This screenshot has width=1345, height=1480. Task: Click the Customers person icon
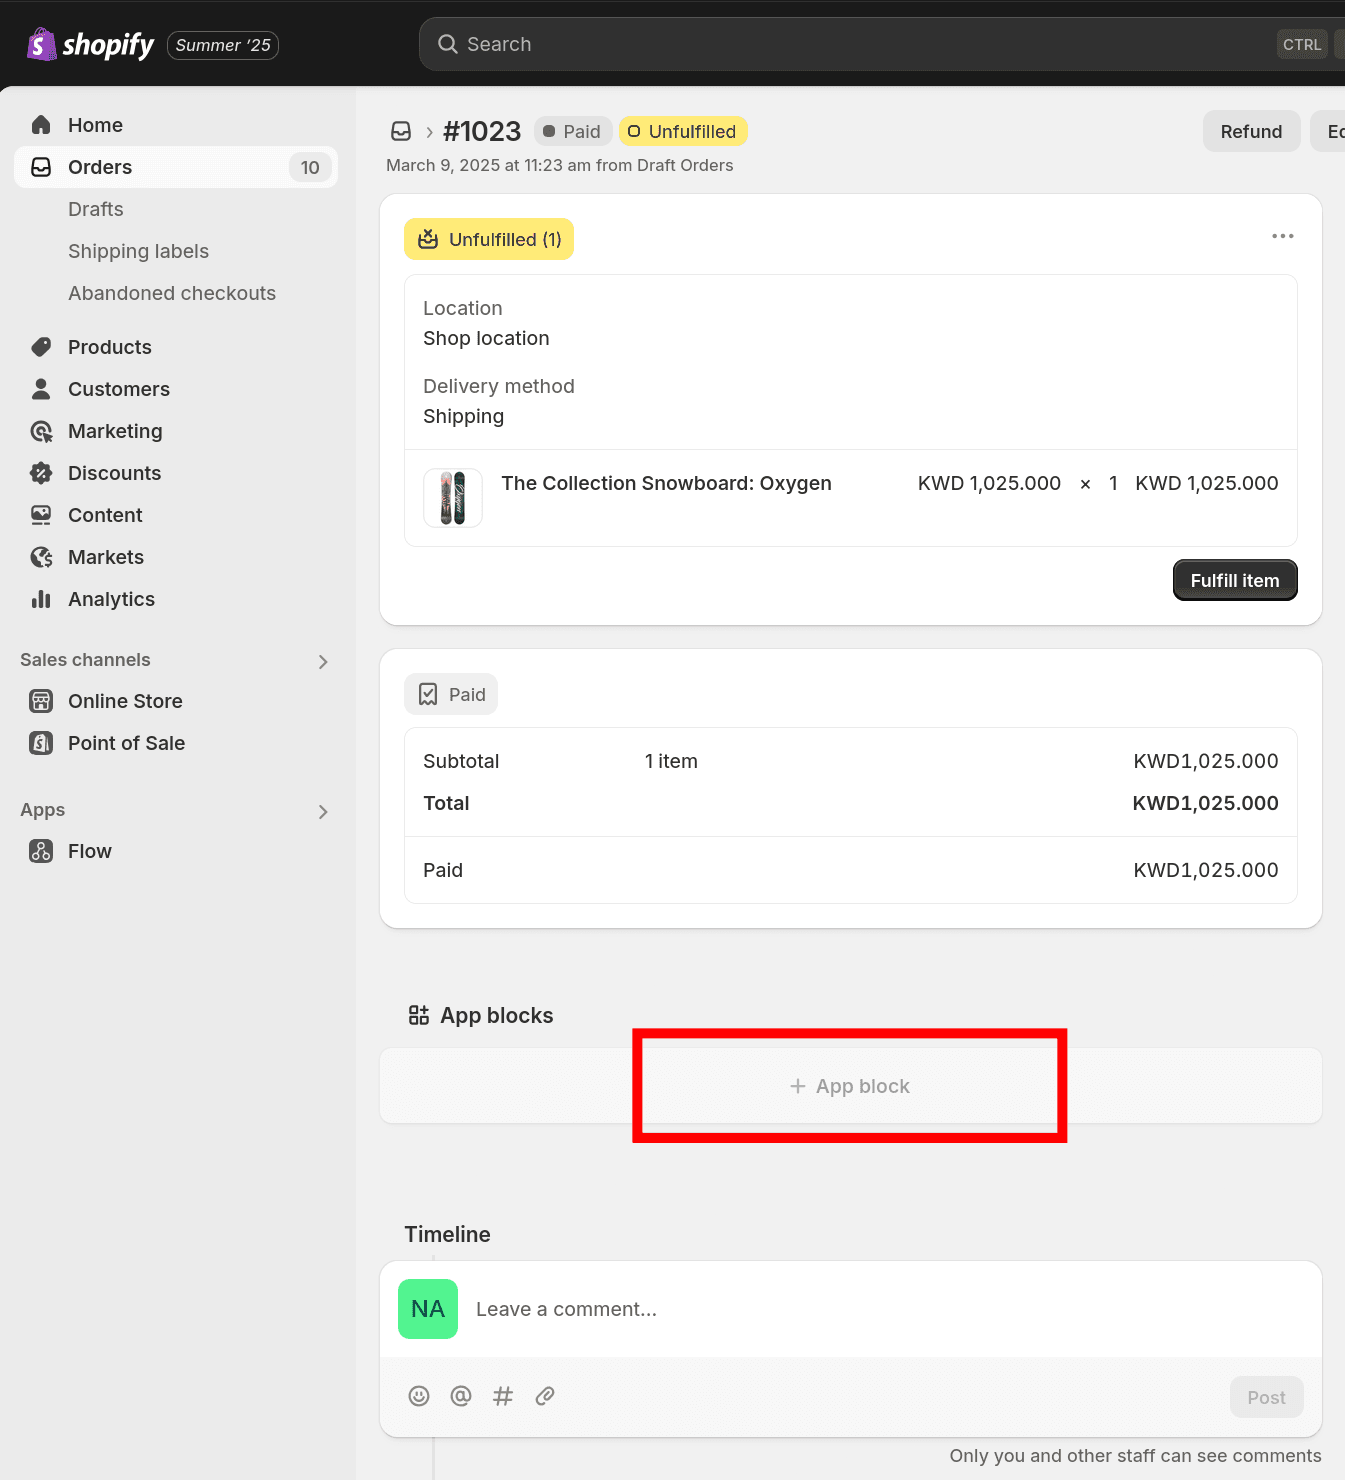point(41,389)
